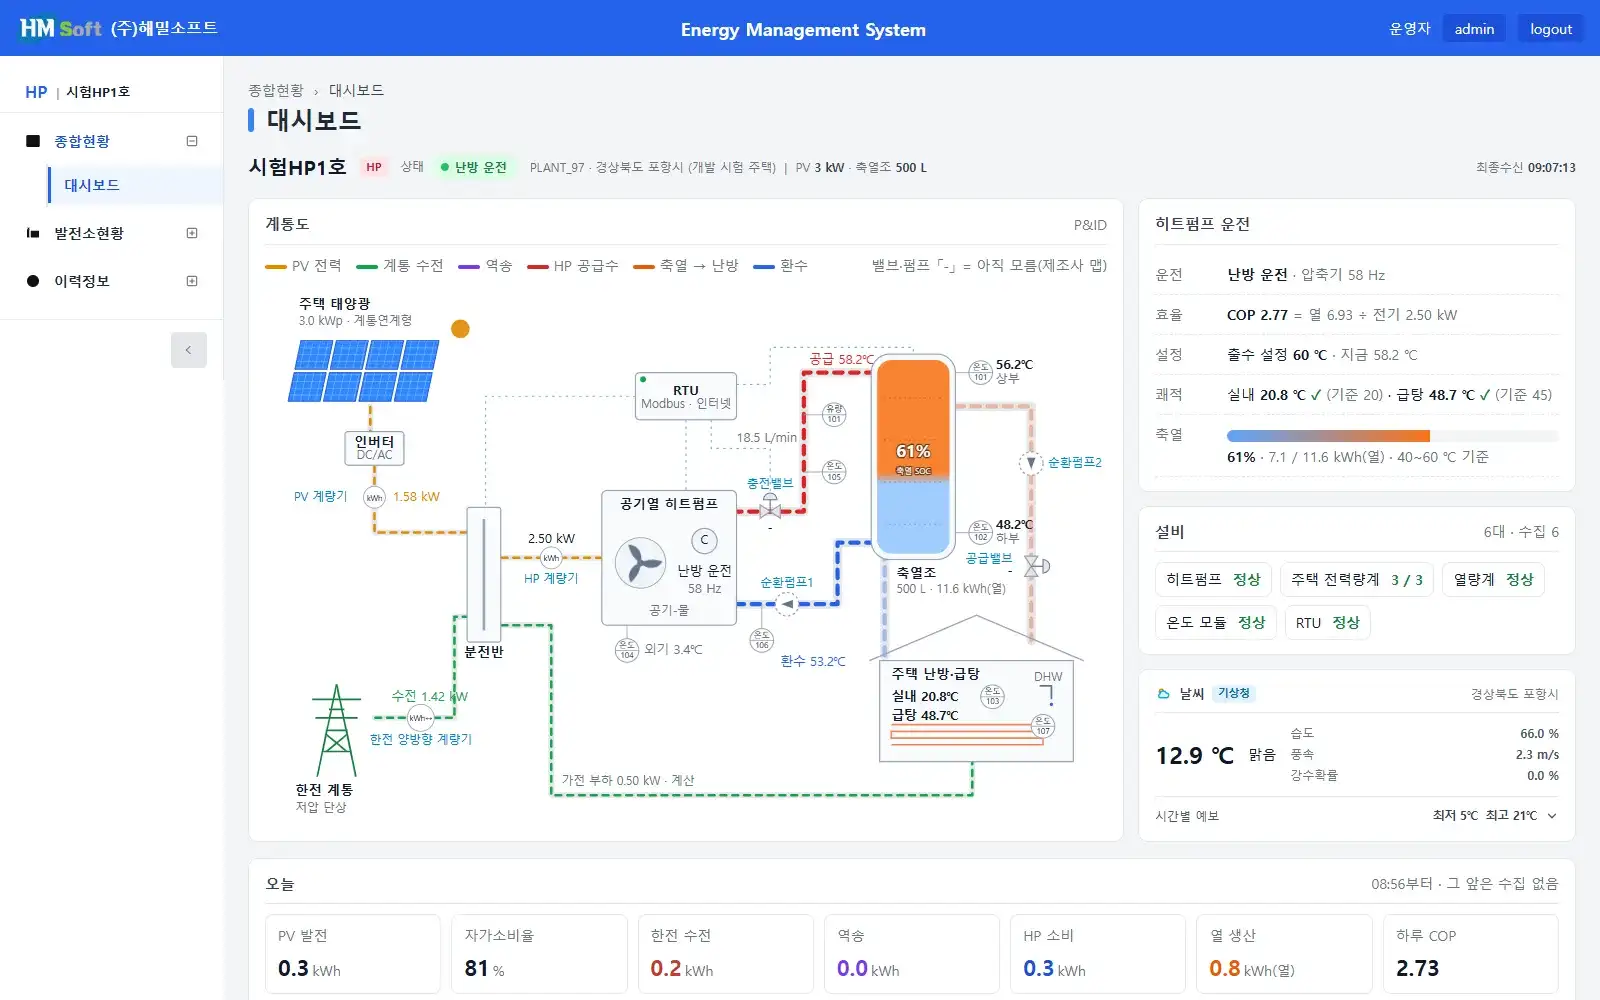
Task: Click the 한전 계통 transmission tower icon
Action: (337, 731)
